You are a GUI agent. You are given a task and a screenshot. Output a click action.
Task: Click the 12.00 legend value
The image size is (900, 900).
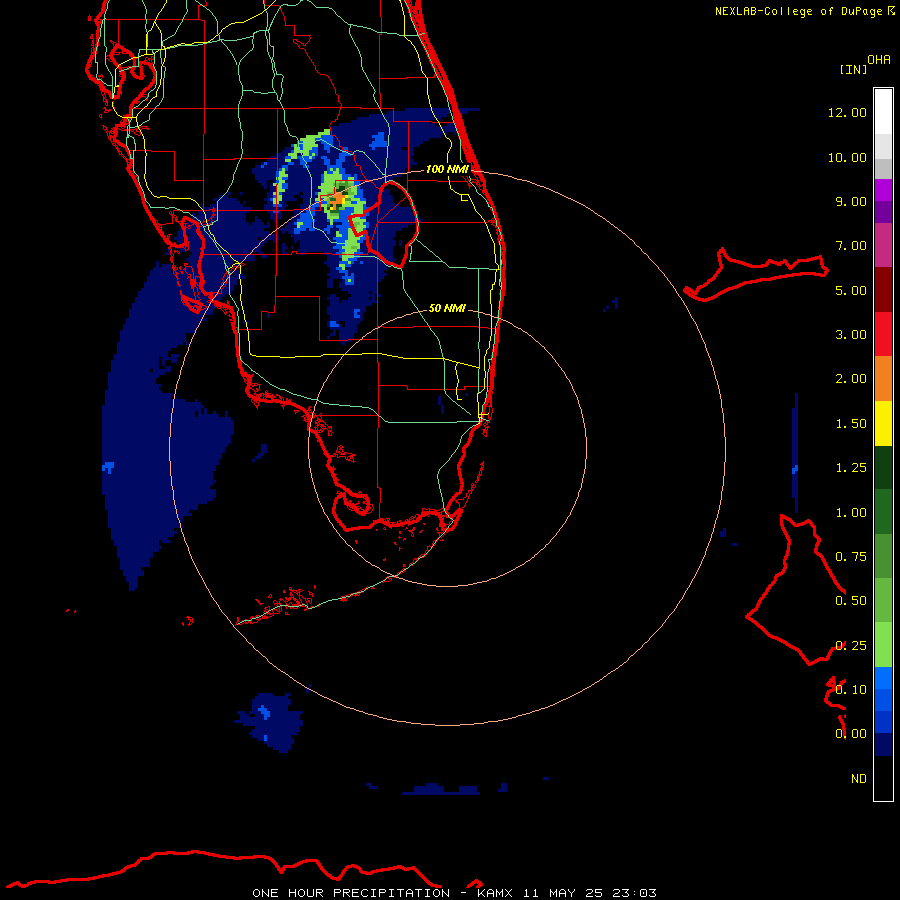[x=847, y=112]
